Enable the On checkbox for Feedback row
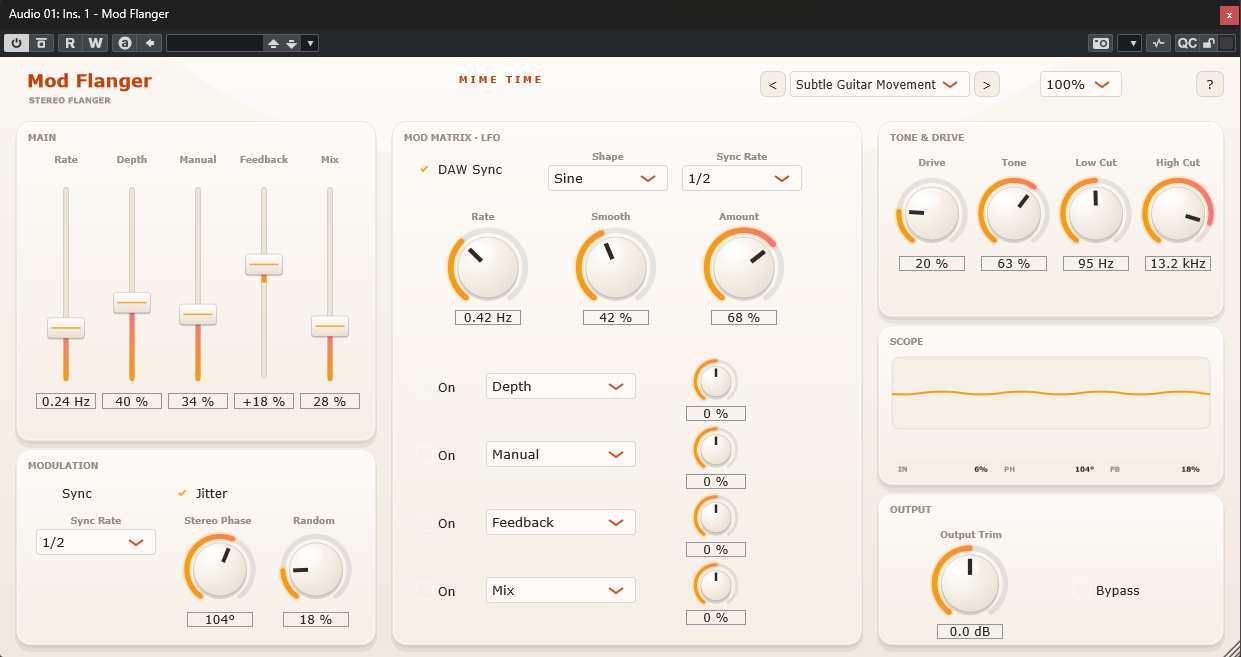This screenshot has width=1241, height=657. pos(424,523)
